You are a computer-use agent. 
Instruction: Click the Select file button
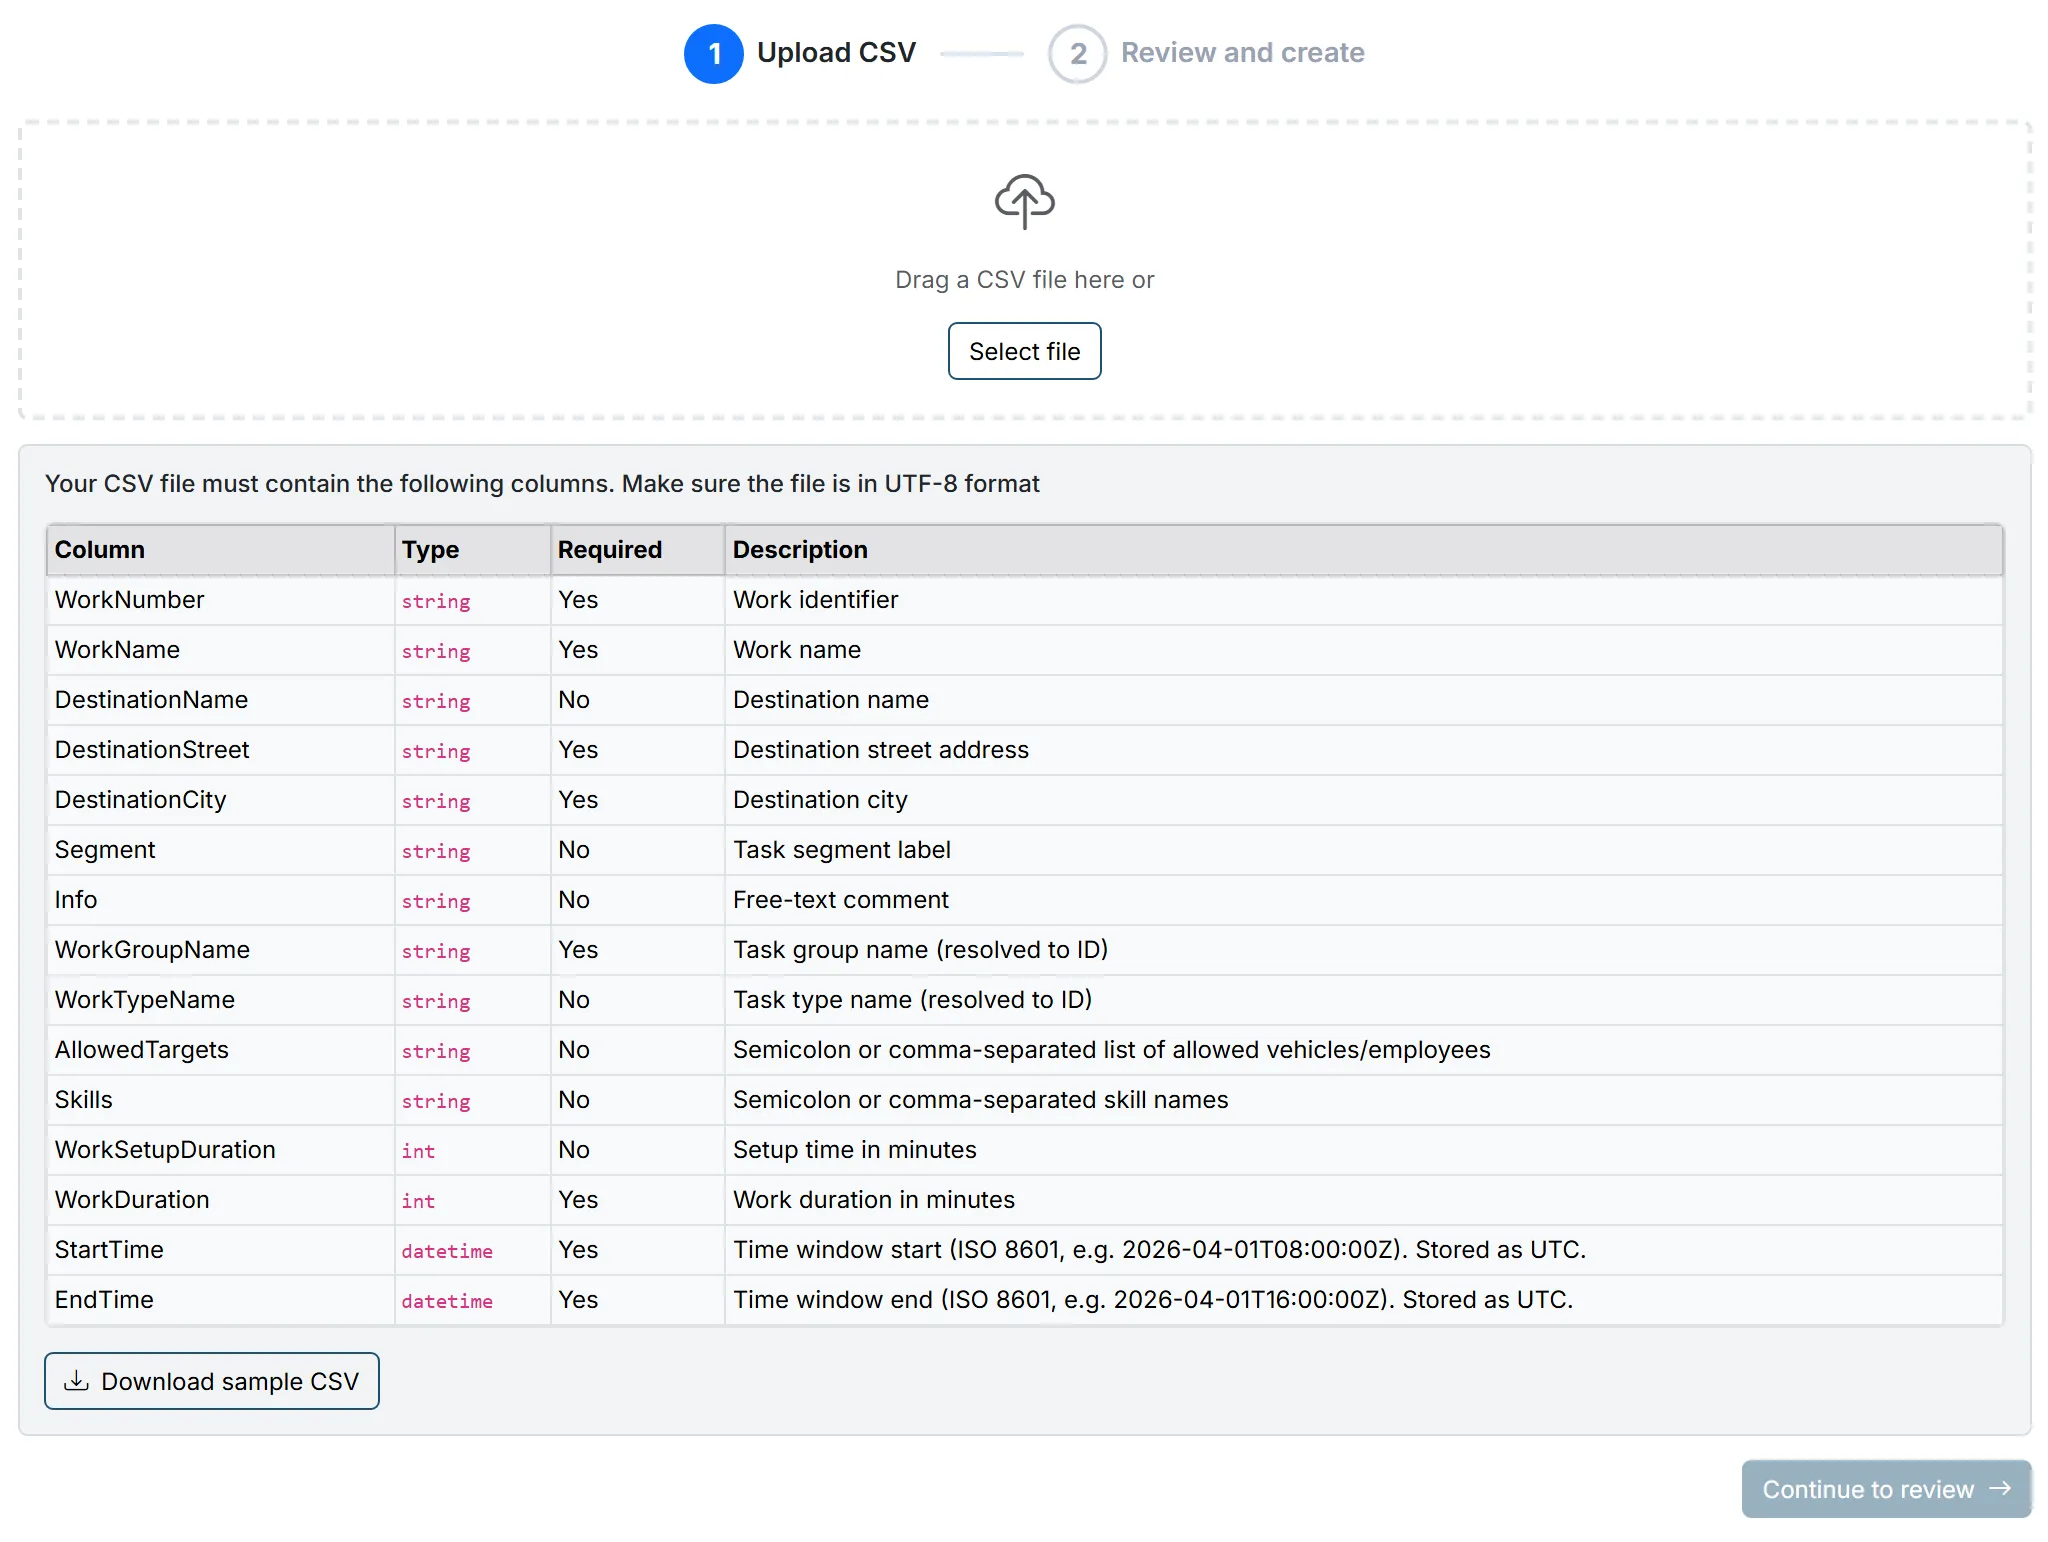pos(1024,351)
